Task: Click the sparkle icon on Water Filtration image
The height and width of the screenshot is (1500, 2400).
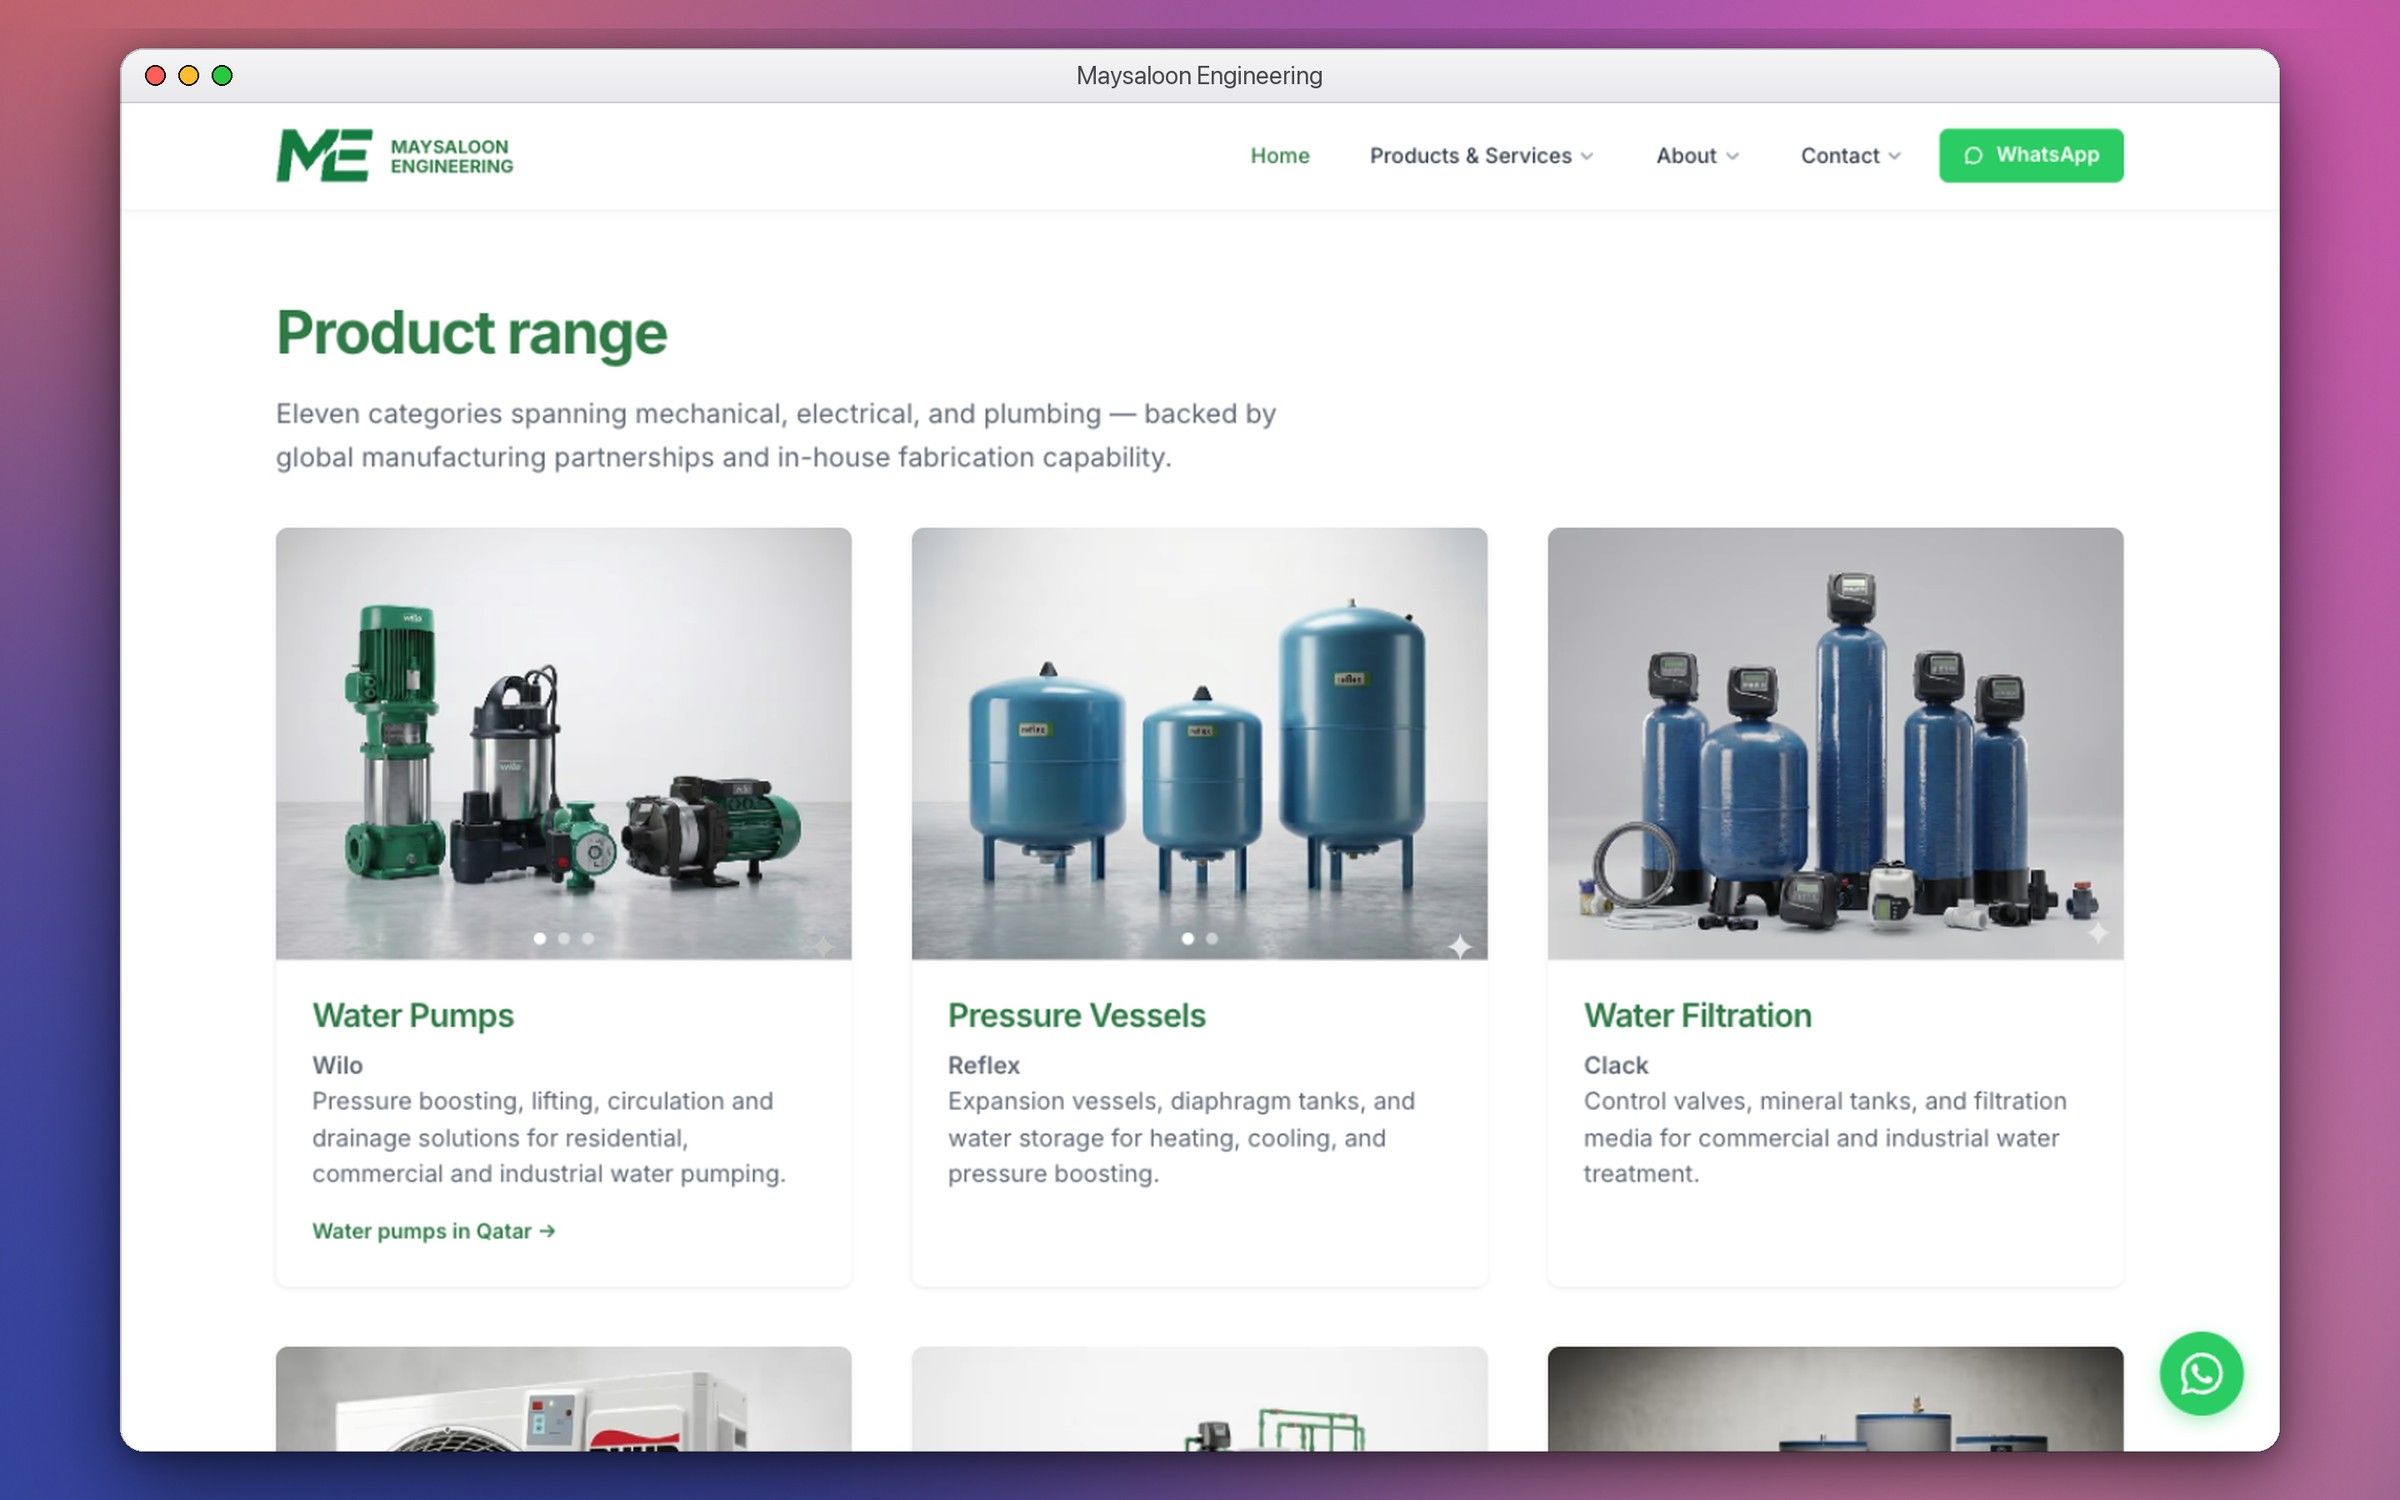Action: pos(2097,932)
